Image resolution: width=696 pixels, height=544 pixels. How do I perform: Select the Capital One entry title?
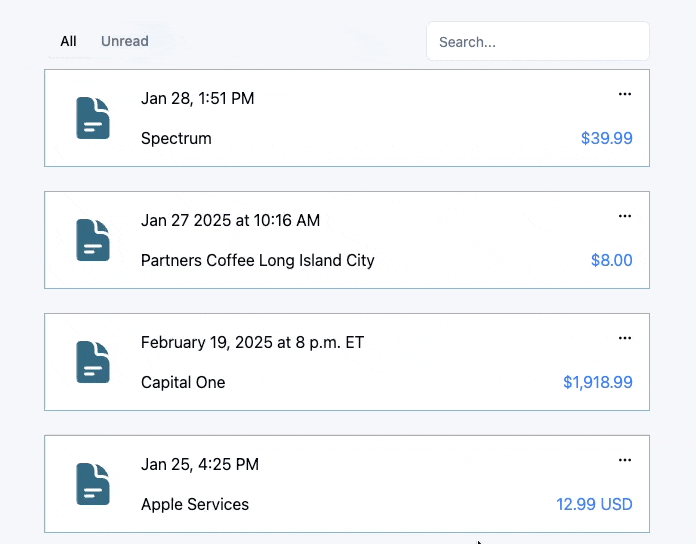[x=183, y=382]
